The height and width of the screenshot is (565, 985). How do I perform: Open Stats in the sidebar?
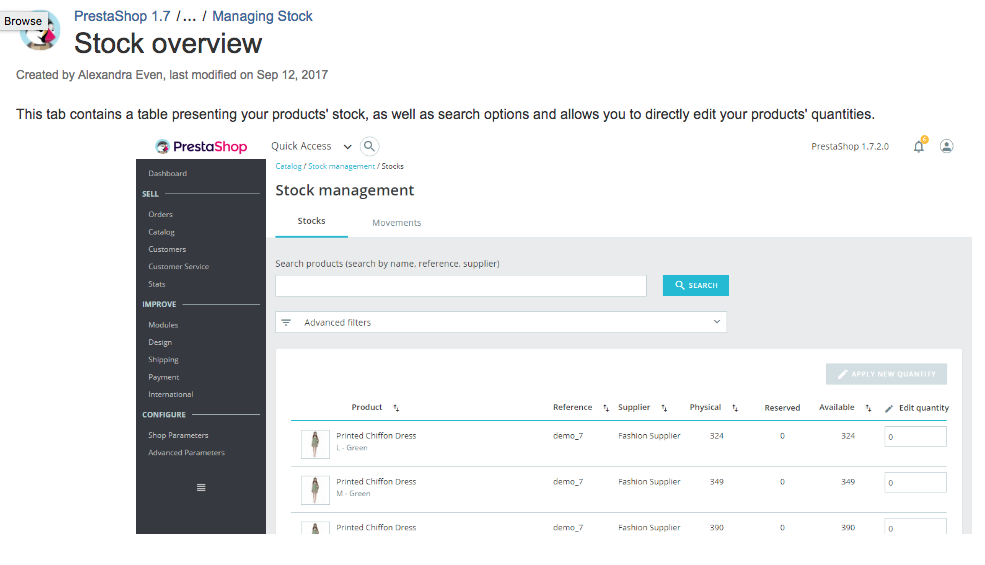point(156,284)
